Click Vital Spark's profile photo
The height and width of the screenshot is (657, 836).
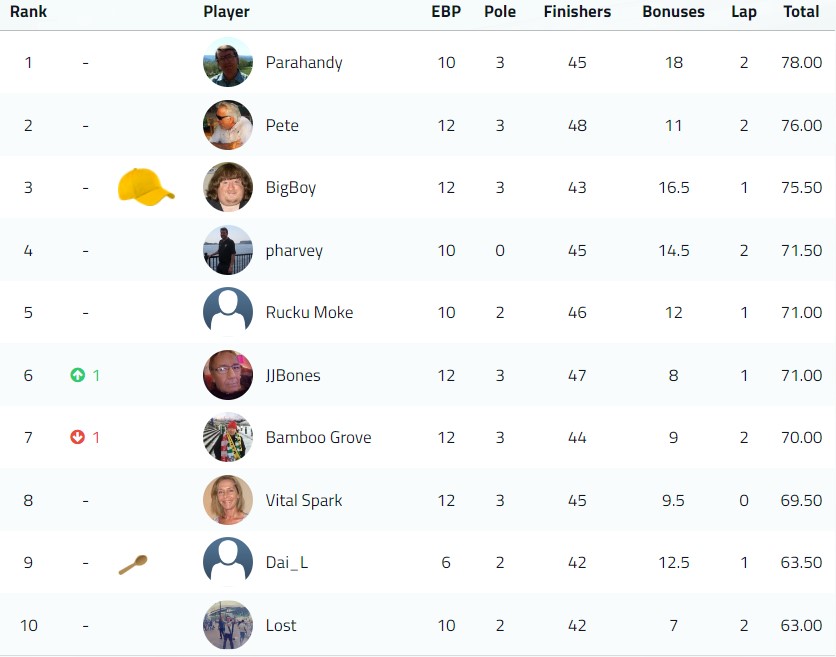[x=228, y=500]
